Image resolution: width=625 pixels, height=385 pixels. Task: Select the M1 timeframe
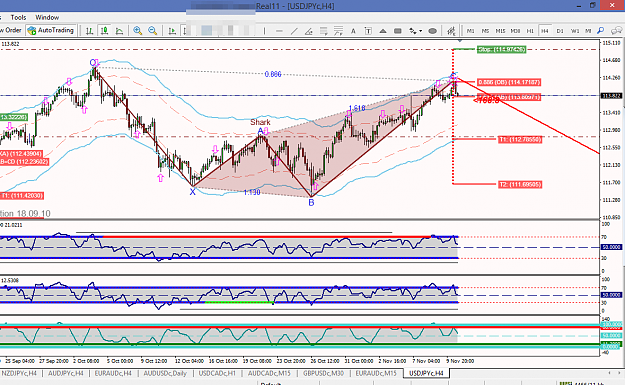470,31
